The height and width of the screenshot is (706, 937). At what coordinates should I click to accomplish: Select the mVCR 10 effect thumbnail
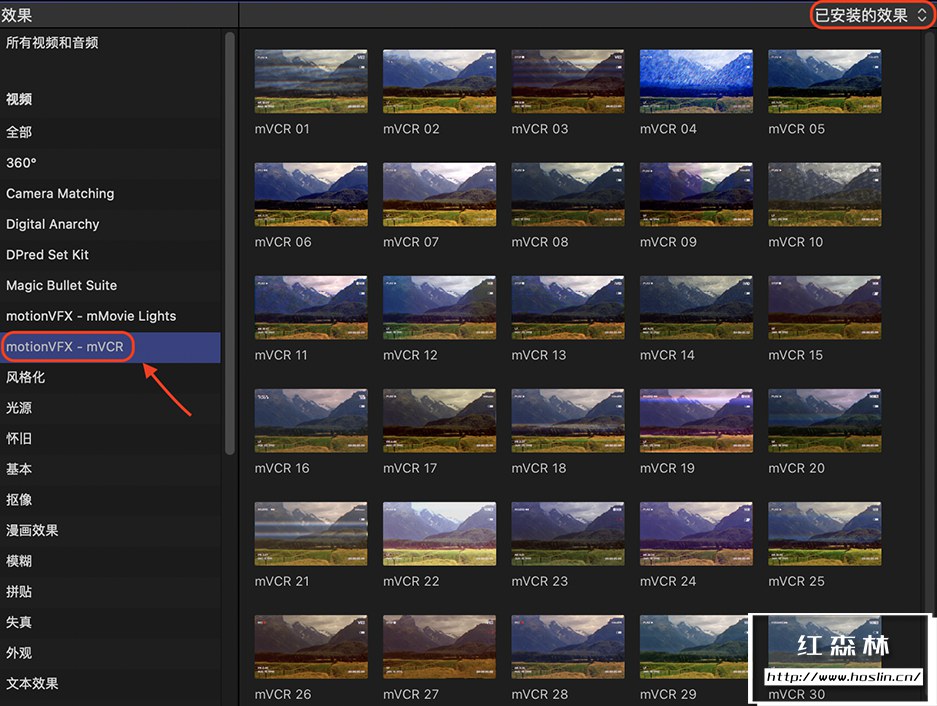pyautogui.click(x=825, y=194)
